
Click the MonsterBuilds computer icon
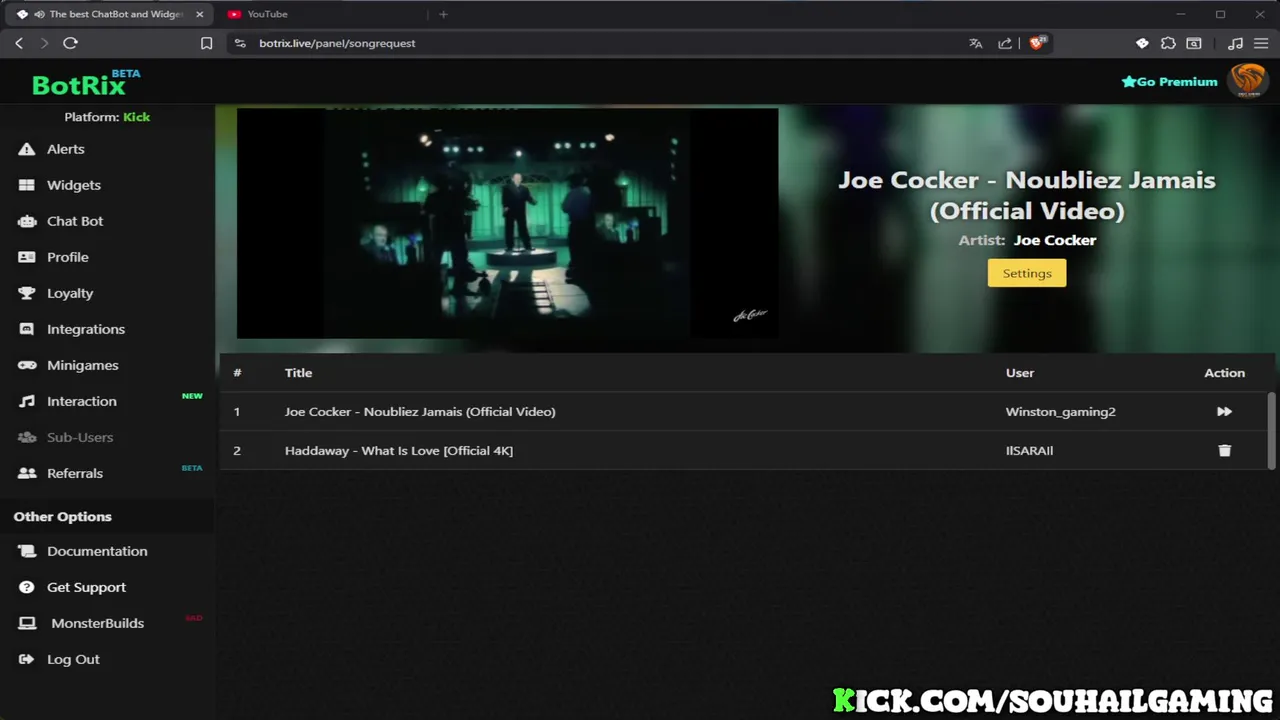tap(28, 623)
